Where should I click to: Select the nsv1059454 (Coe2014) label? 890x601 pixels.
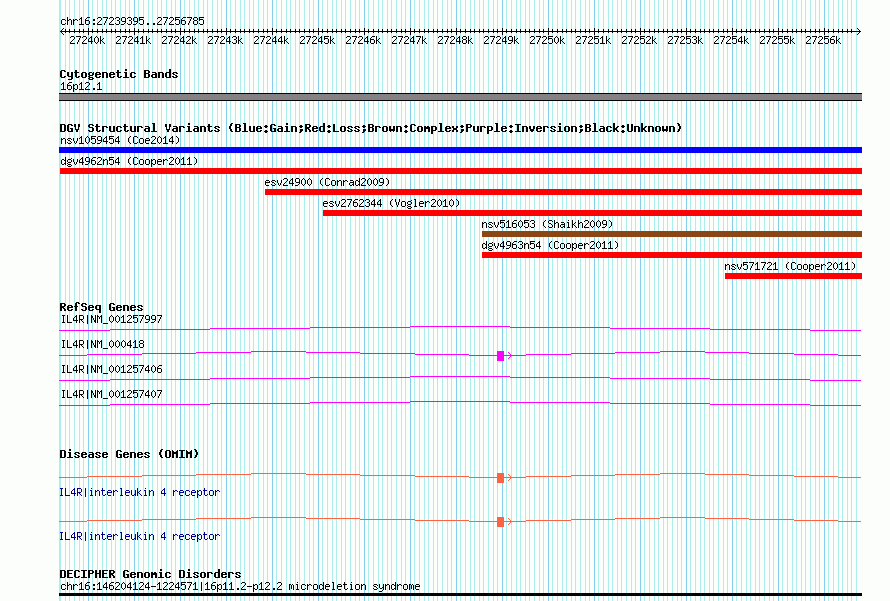pyautogui.click(x=120, y=140)
